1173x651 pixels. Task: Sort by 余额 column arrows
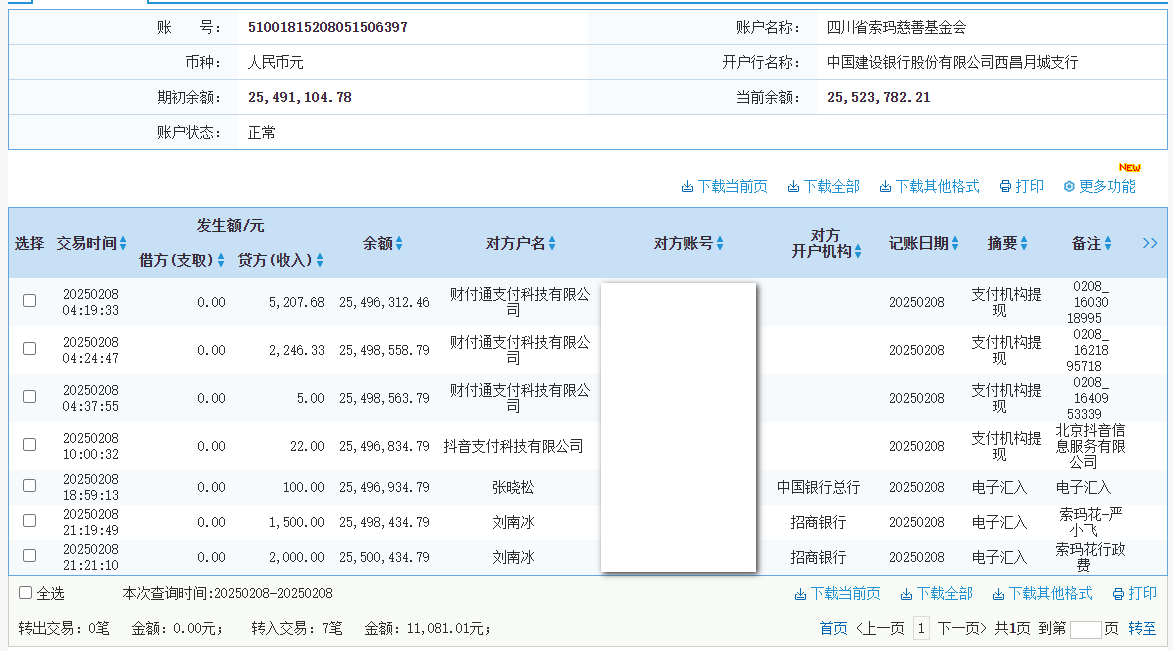tap(399, 243)
